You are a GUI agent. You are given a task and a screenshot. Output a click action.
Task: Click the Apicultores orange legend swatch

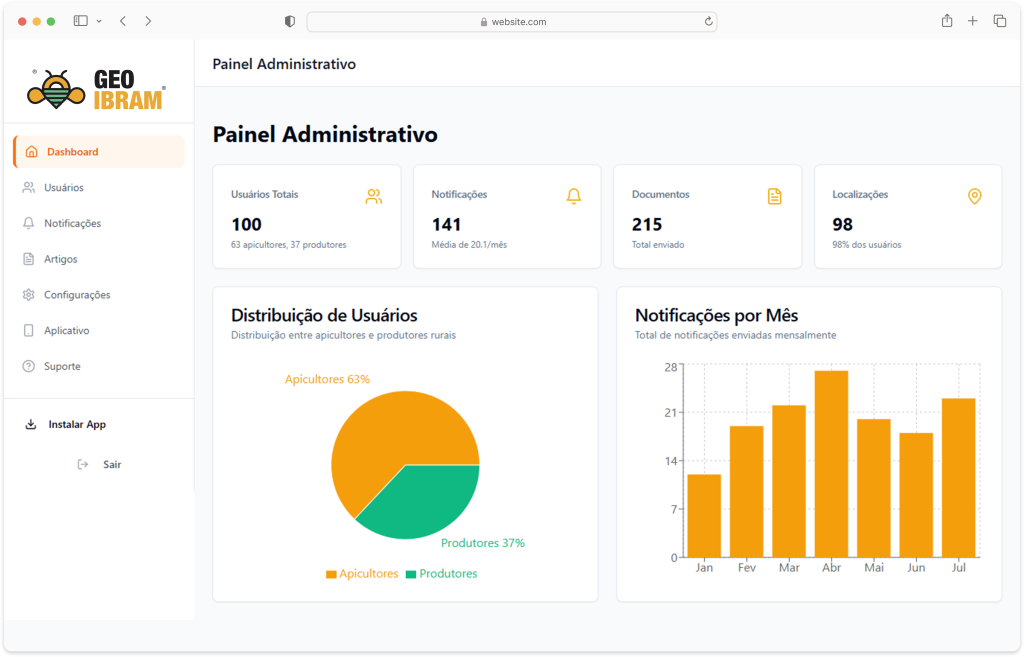(331, 575)
